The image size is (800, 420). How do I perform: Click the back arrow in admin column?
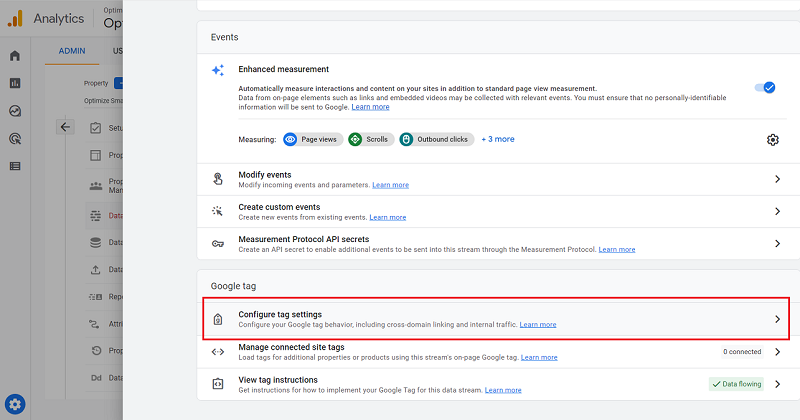(65, 127)
